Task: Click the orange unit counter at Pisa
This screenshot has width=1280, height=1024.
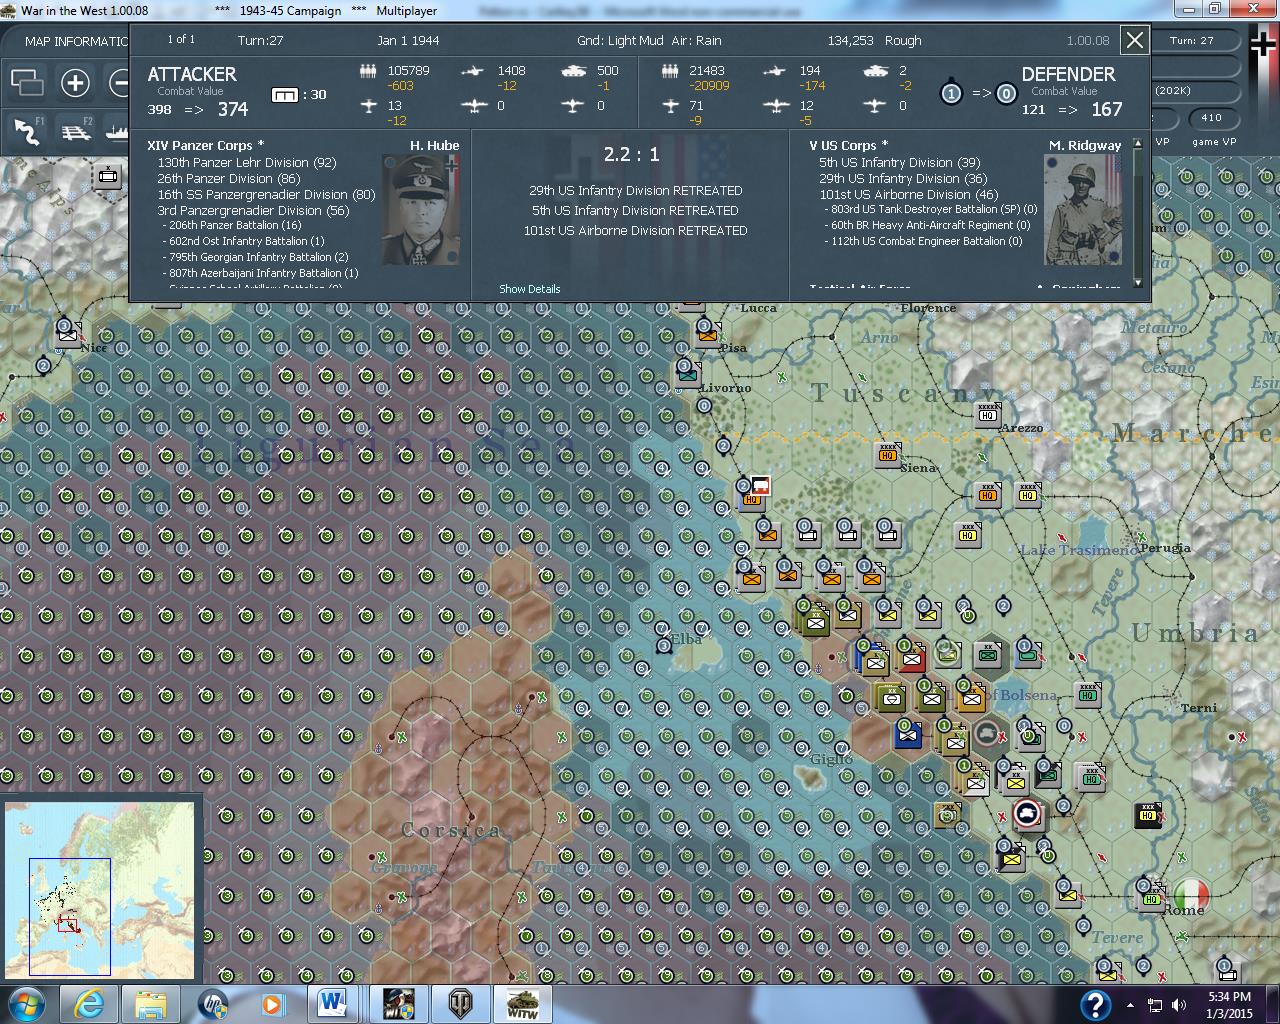Action: pos(708,332)
